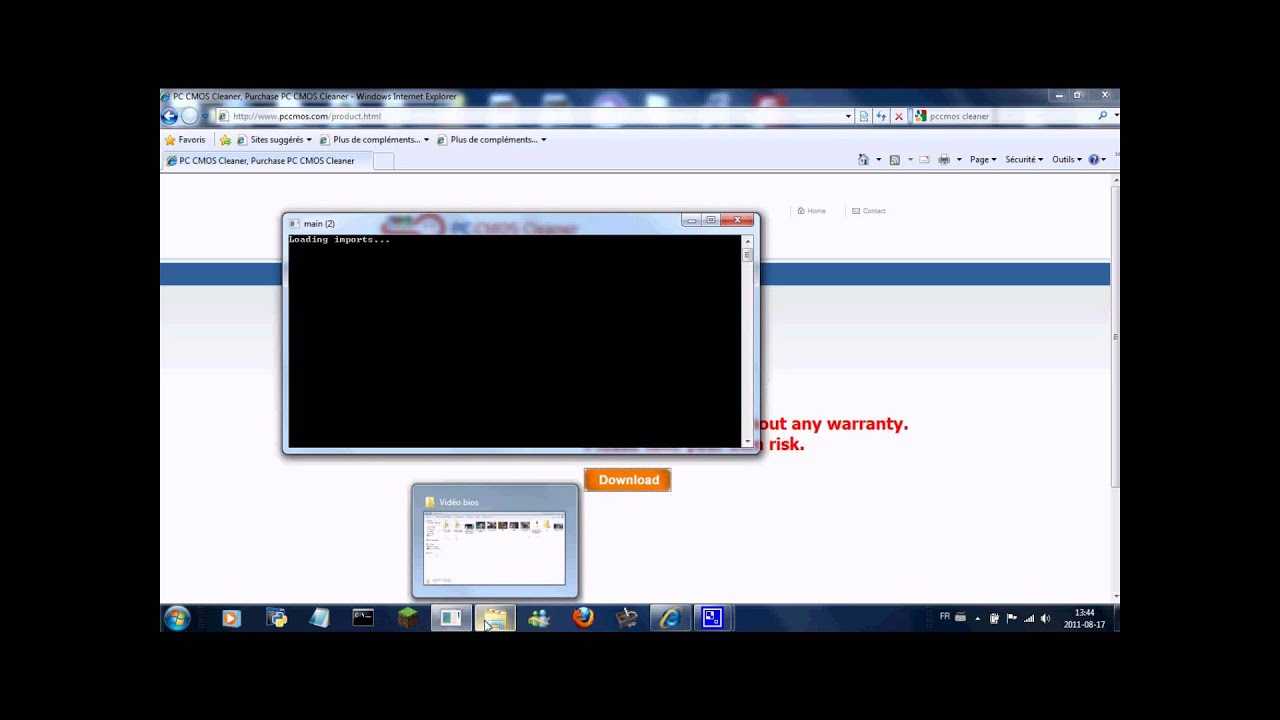Click the read mail icon in command bar
The height and width of the screenshot is (720, 1280).
tap(924, 160)
